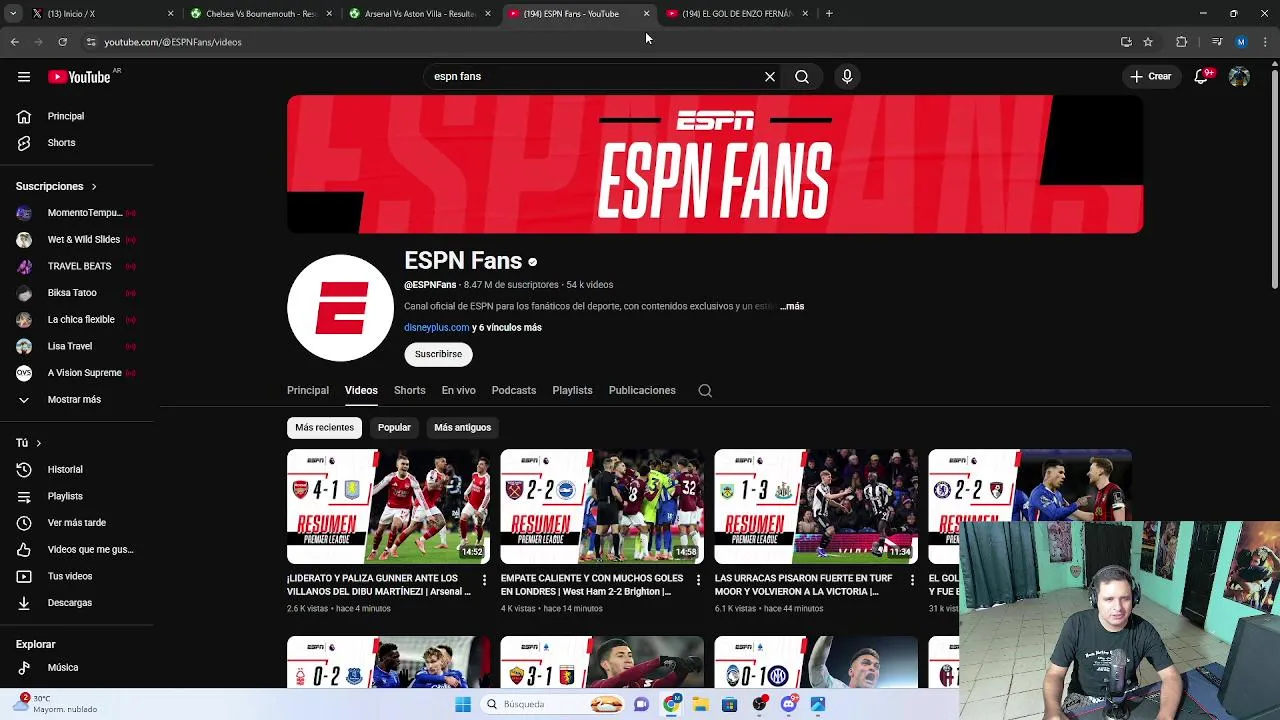Open Ver más tarde
The width and height of the screenshot is (1280, 720).
click(x=78, y=522)
